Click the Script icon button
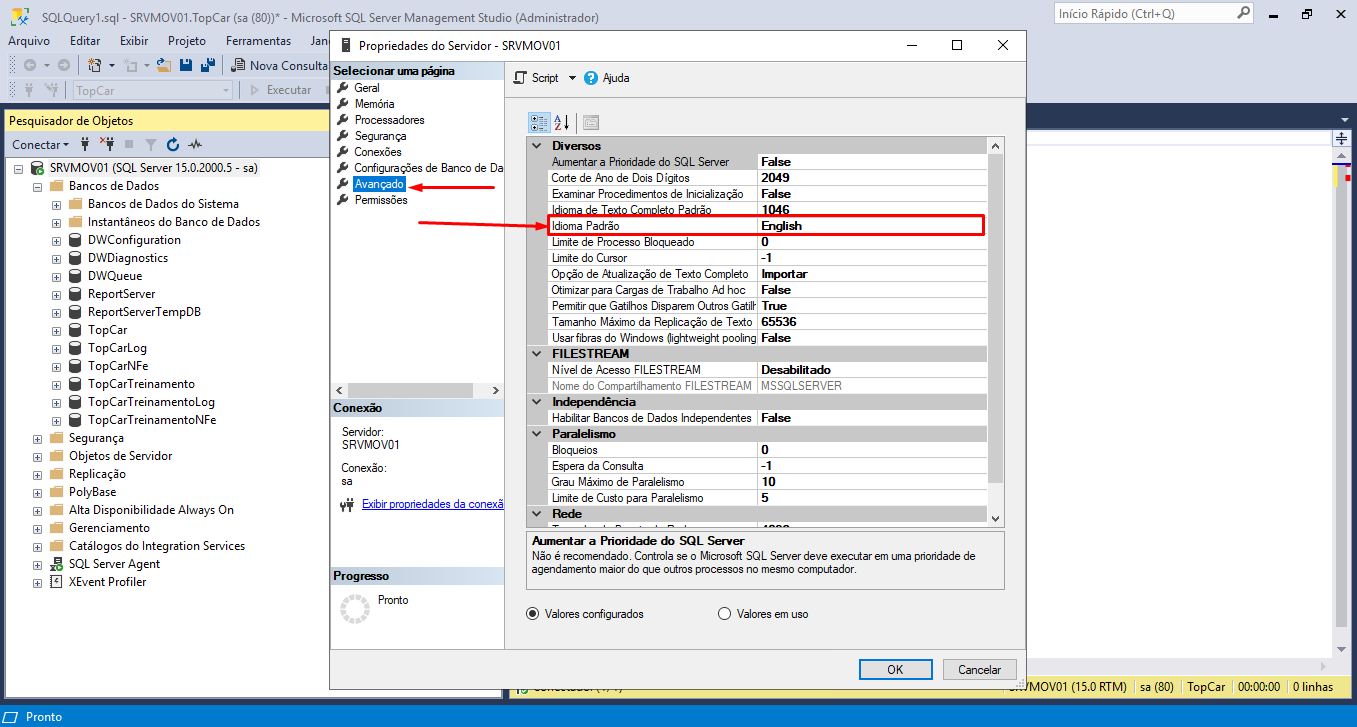Image resolution: width=1357 pixels, height=727 pixels. [x=520, y=78]
